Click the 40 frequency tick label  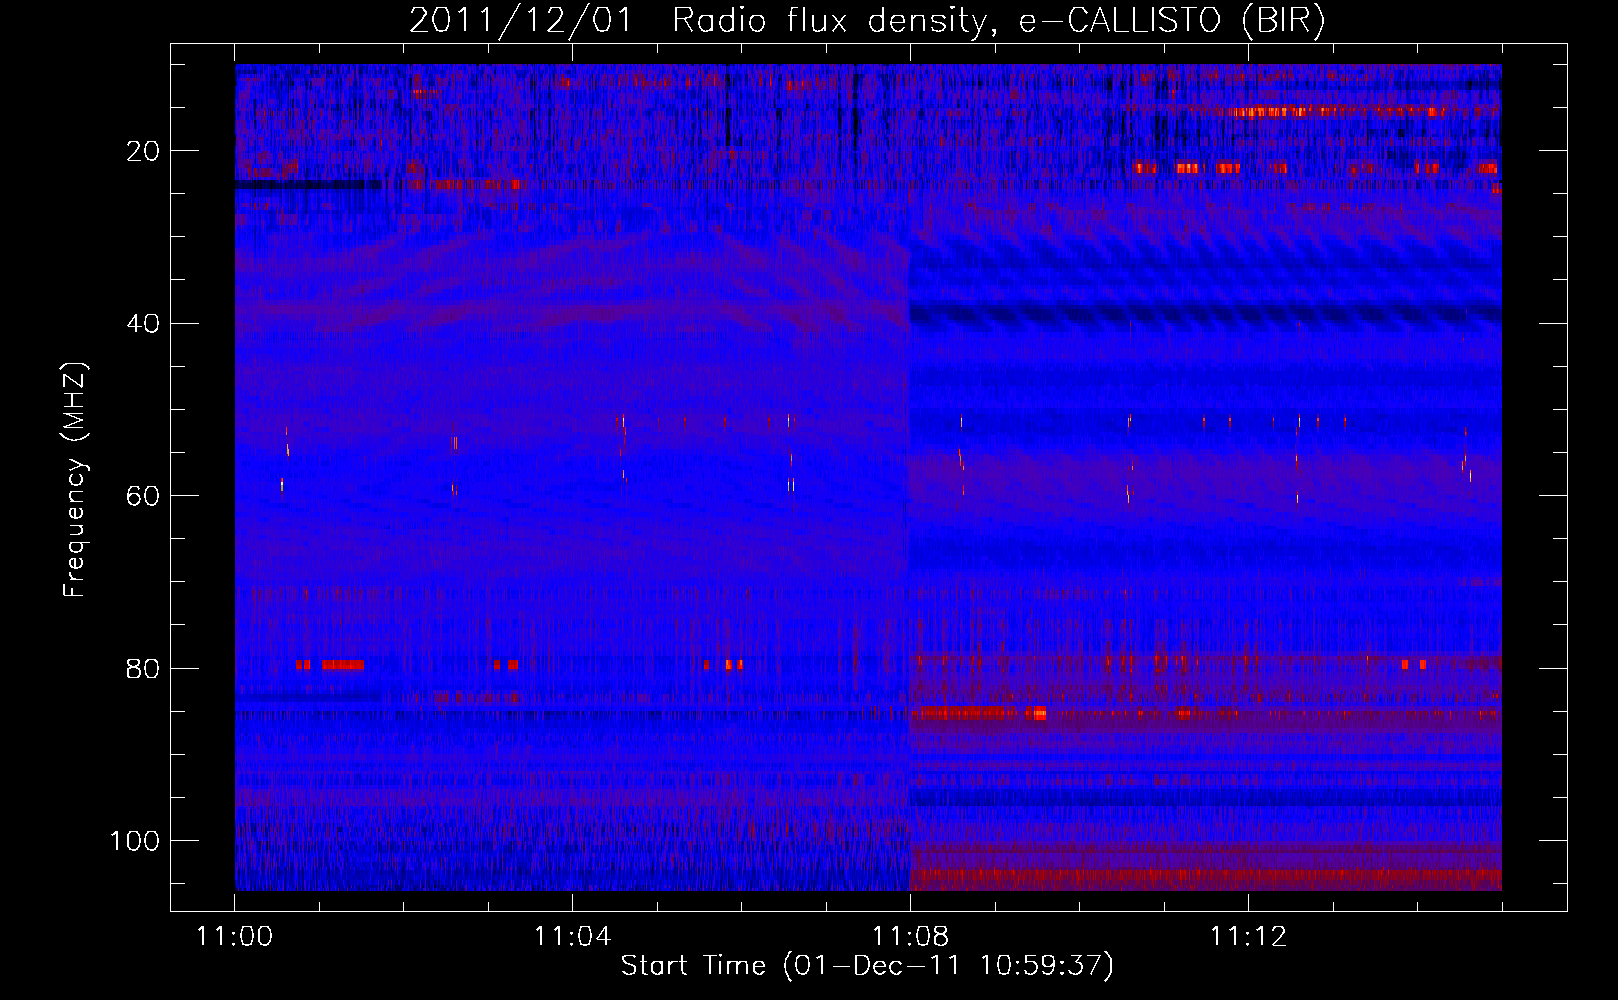point(144,324)
